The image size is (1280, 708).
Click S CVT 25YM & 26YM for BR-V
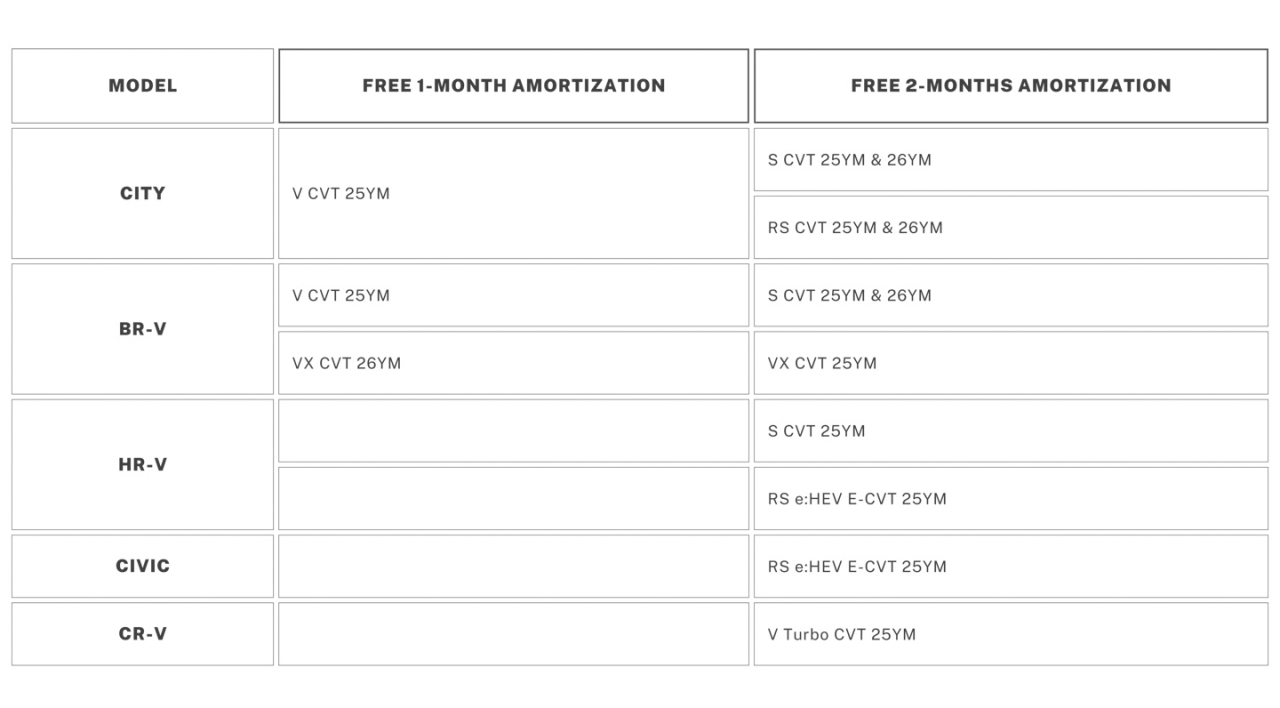tap(849, 295)
